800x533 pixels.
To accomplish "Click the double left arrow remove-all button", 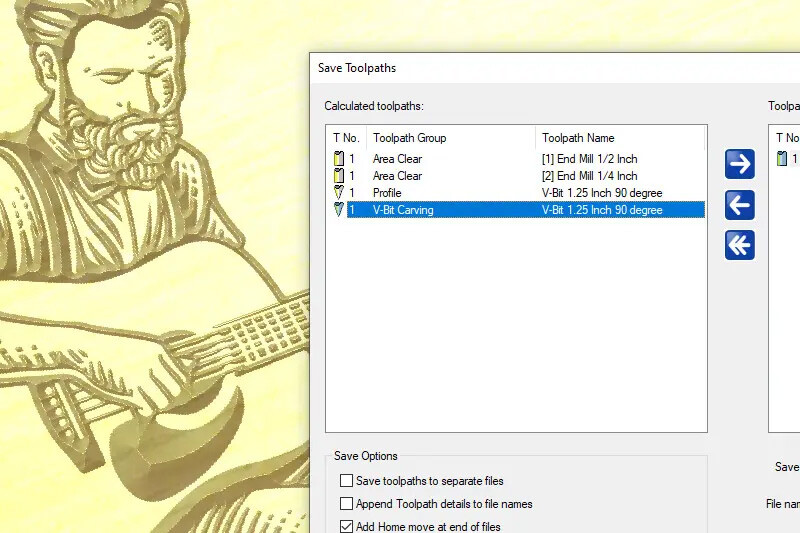I will click(739, 245).
